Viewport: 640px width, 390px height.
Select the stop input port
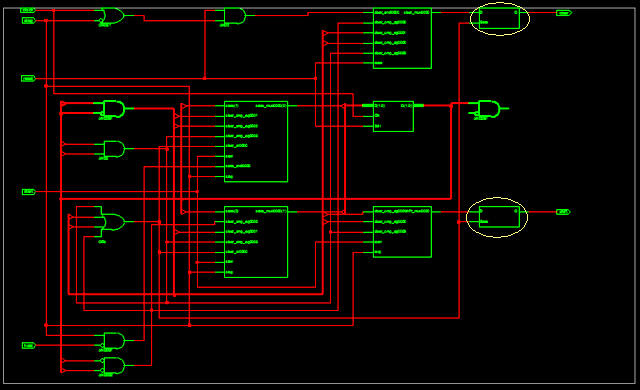click(28, 20)
